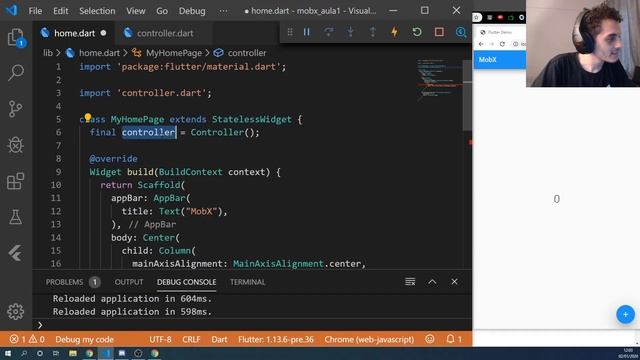640x360 pixels.
Task: Switch to the Debug Console panel tab
Action: [x=187, y=282]
